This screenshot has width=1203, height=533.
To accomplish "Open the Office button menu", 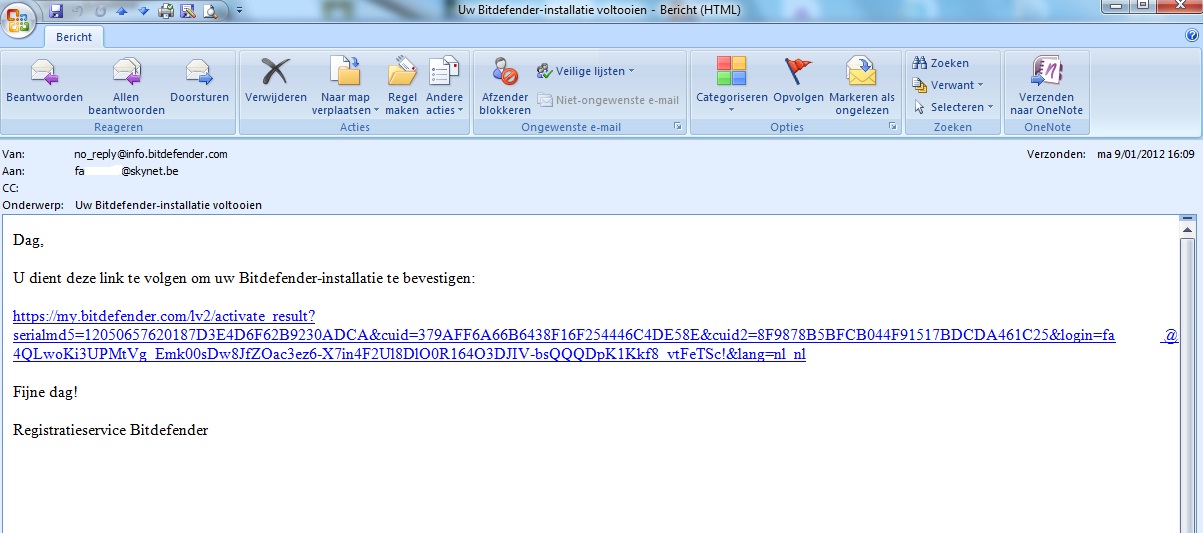I will pos(18,17).
